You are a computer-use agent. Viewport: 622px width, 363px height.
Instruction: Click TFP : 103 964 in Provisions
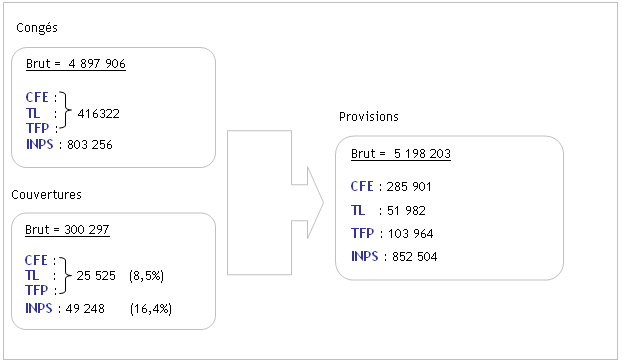click(392, 233)
